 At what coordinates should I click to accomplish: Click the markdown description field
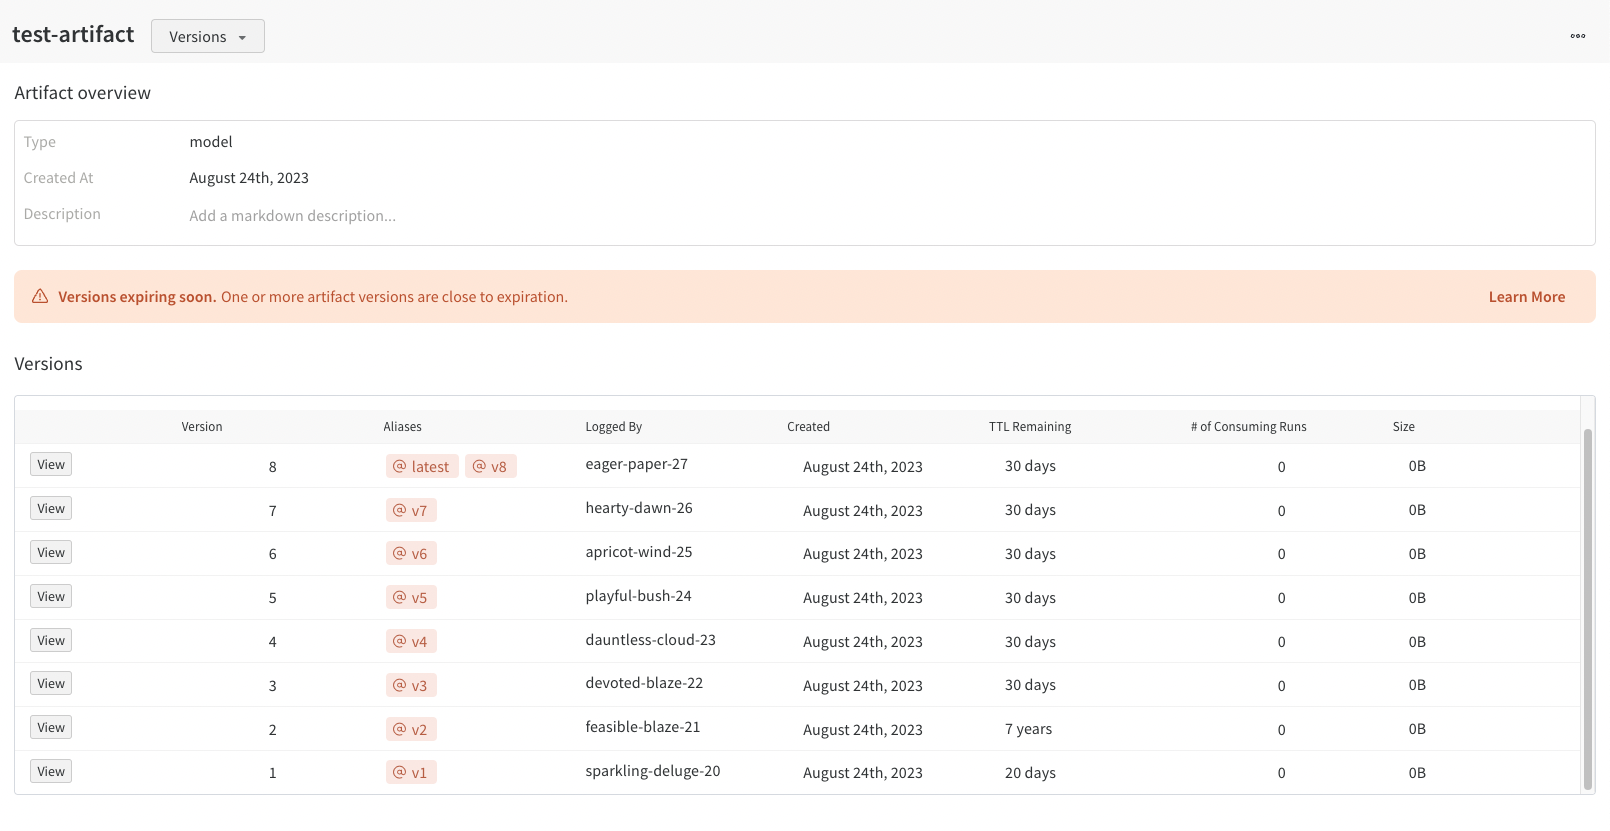[x=292, y=216]
